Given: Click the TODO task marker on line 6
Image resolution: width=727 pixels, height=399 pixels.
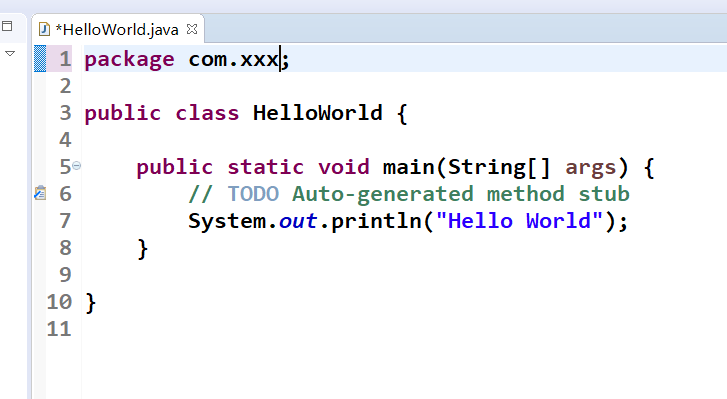Looking at the screenshot, I should click(x=40, y=193).
